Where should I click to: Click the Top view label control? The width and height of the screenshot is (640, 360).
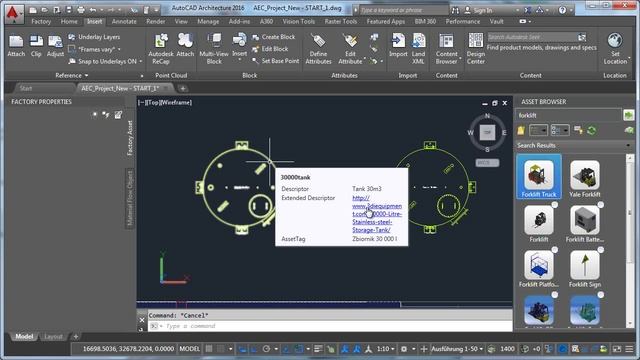(153, 102)
